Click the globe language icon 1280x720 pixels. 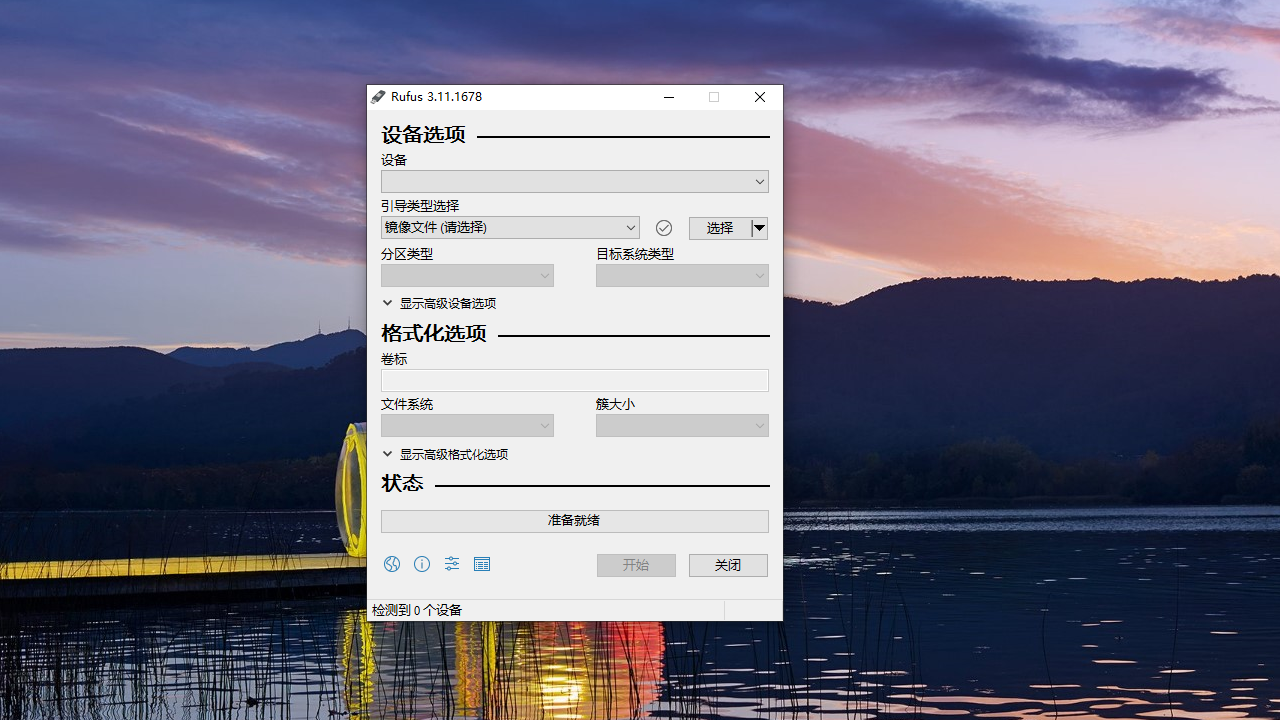(x=392, y=564)
